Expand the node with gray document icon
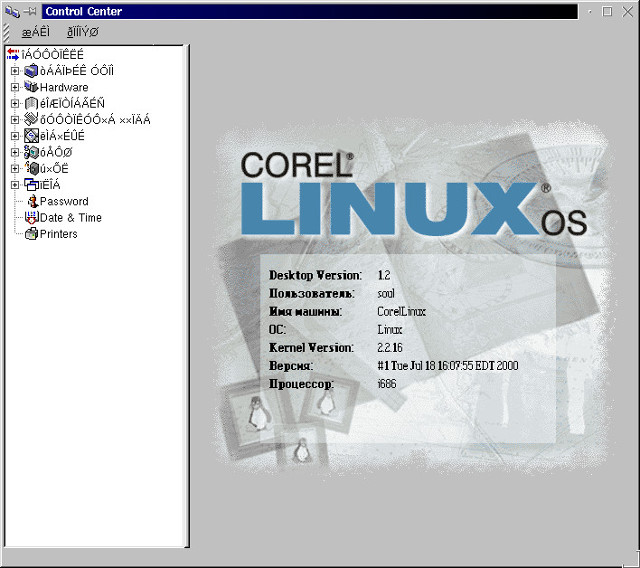 point(15,103)
